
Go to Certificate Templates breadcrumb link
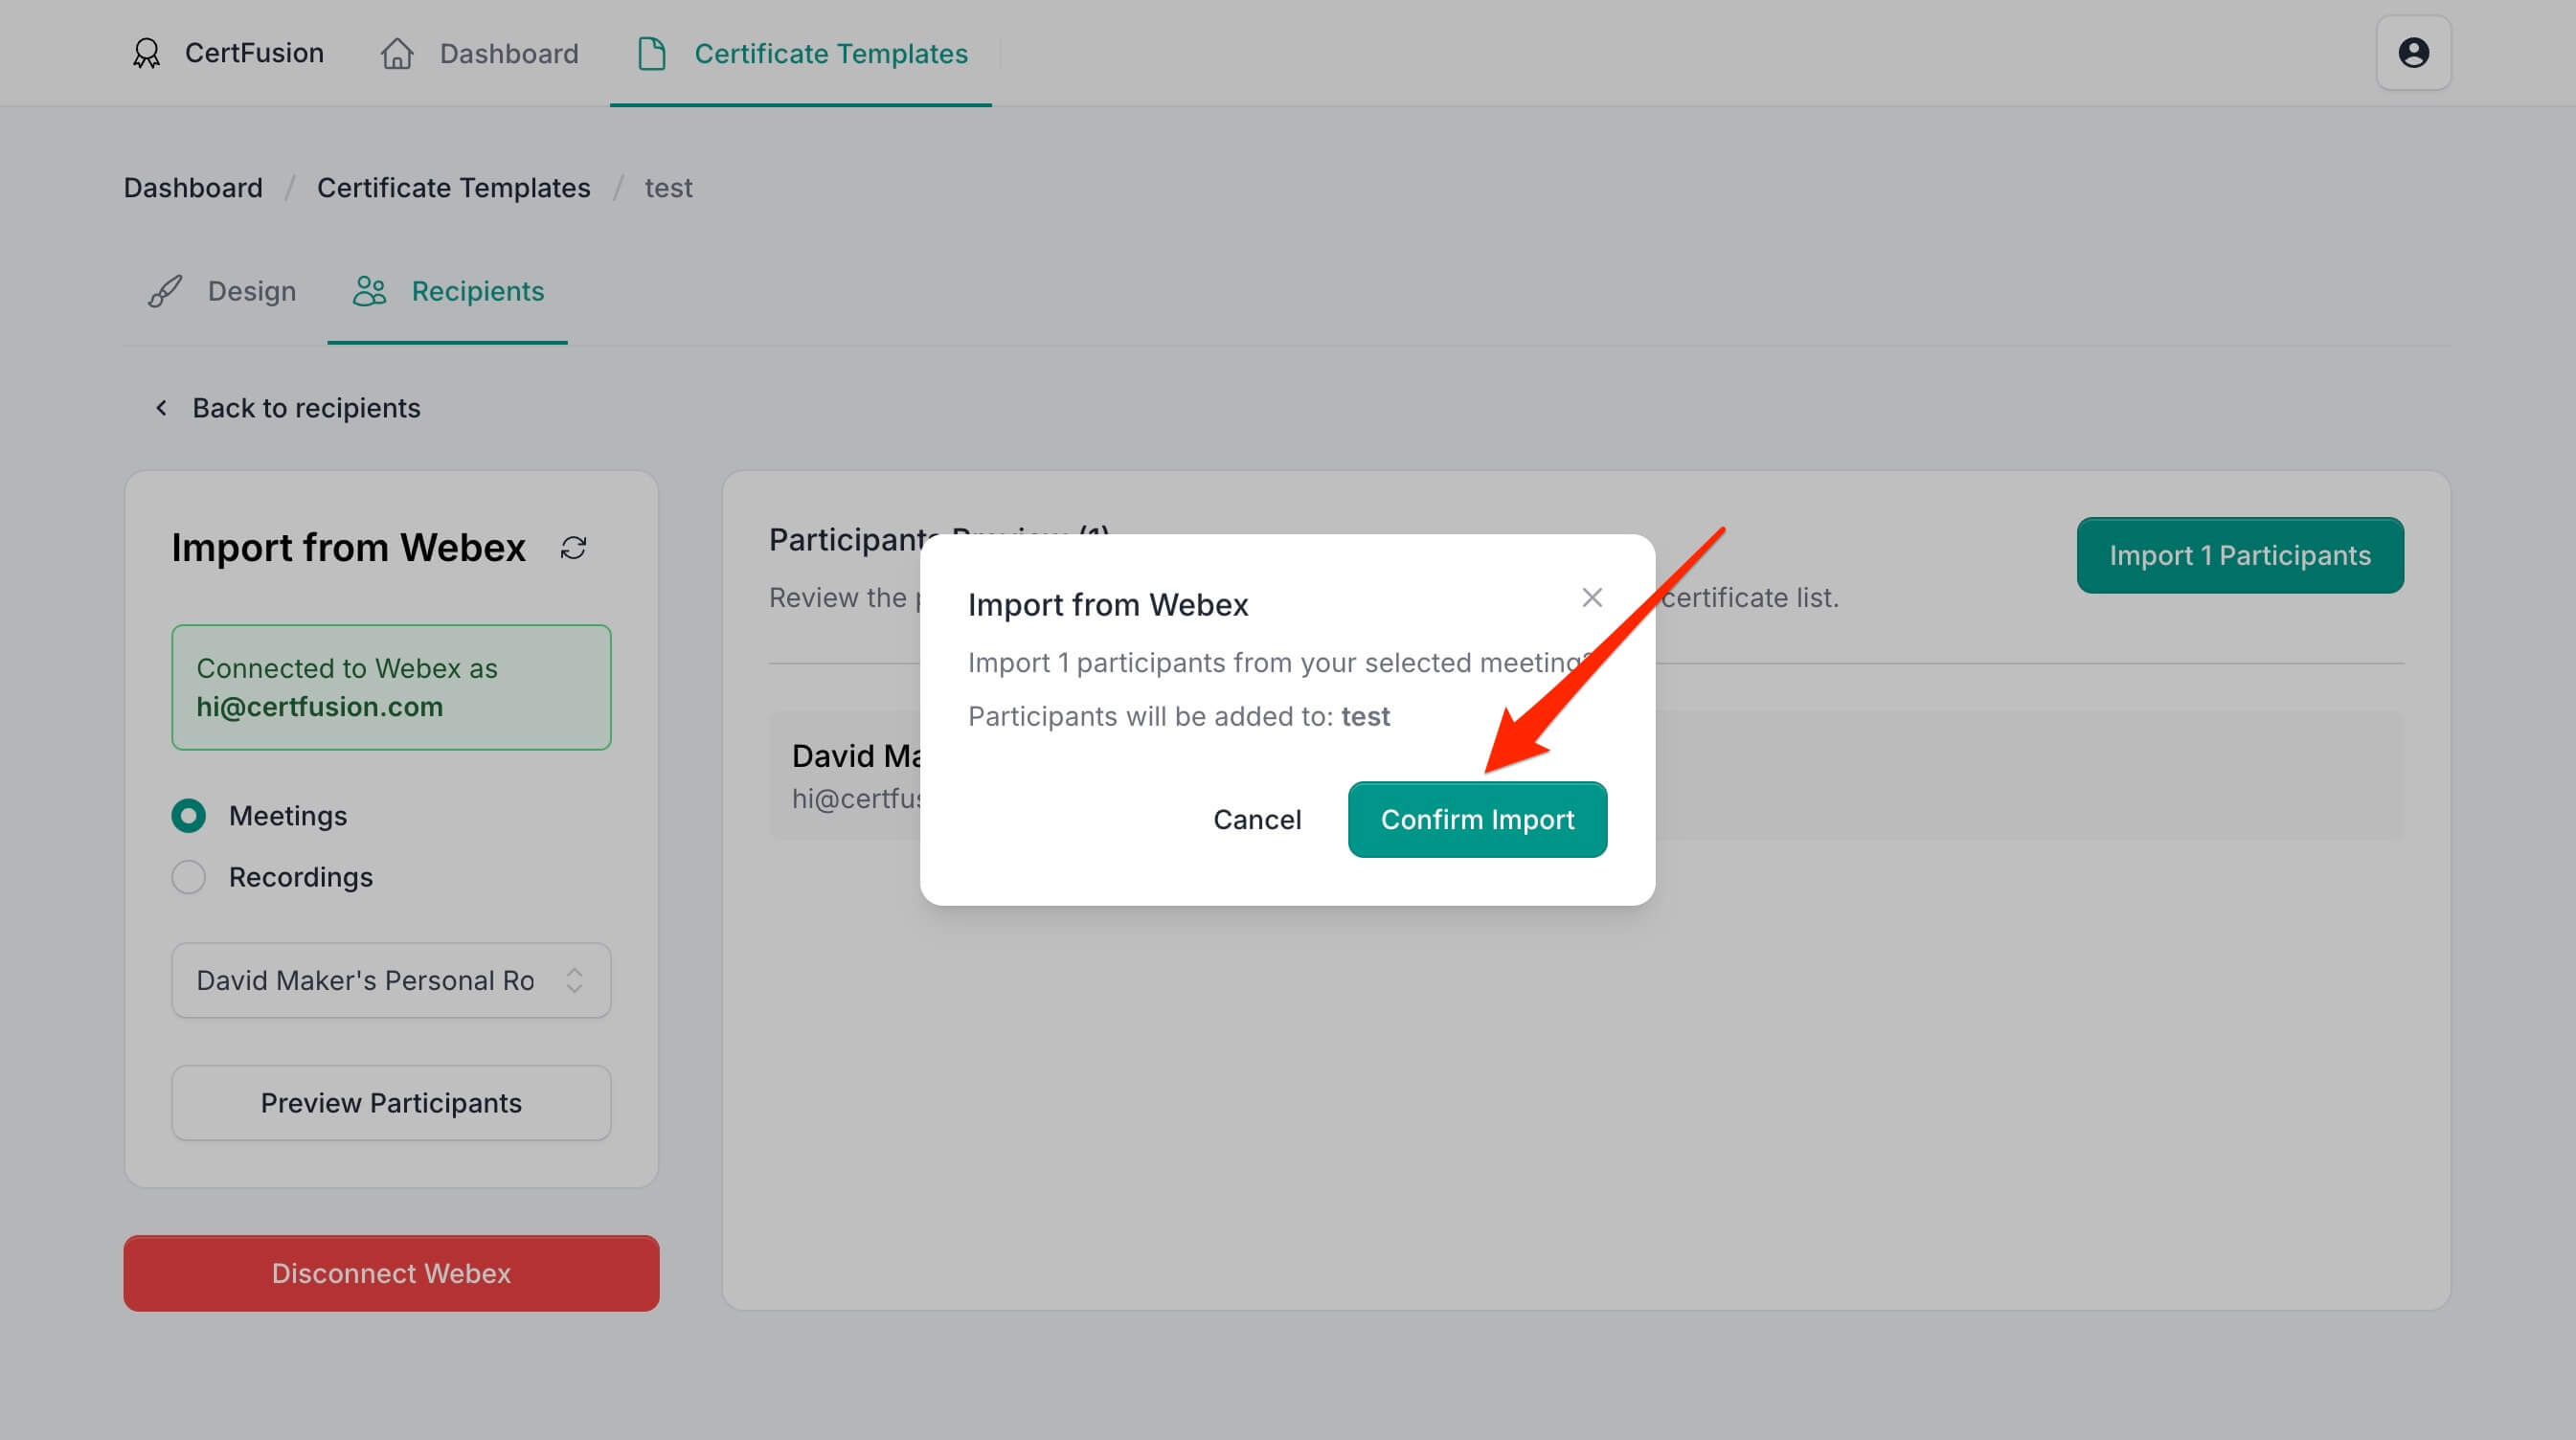[453, 188]
